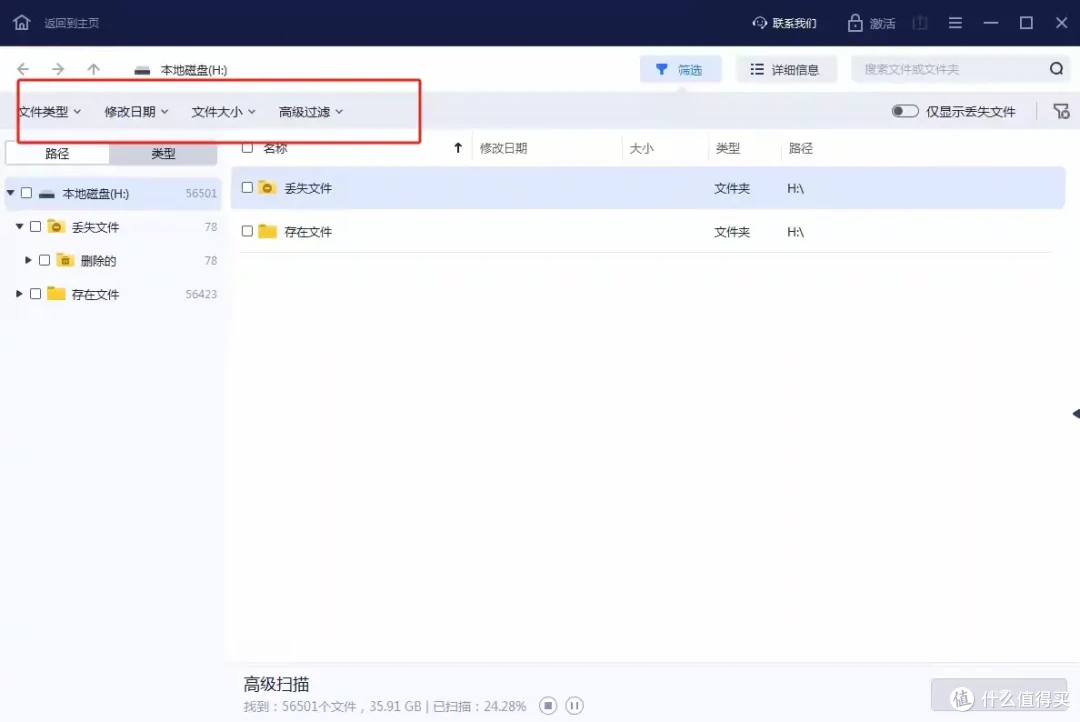Pause the advanced scan
Screen dimensions: 1080x722
pyautogui.click(x=574, y=705)
